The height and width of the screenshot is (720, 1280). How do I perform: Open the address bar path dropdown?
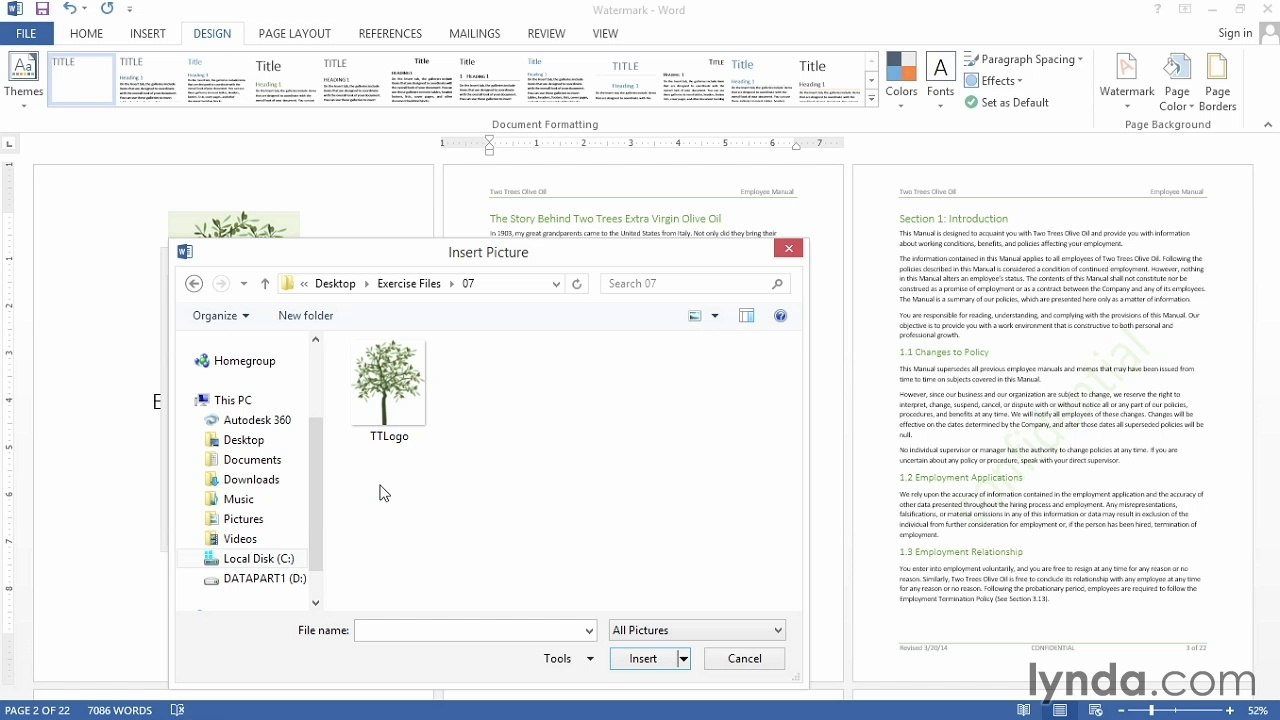click(x=557, y=284)
